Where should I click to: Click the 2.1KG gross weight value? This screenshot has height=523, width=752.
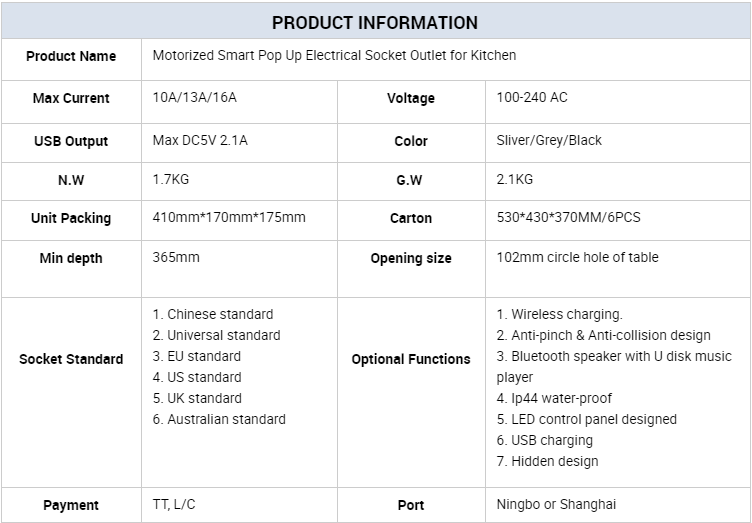pos(515,180)
